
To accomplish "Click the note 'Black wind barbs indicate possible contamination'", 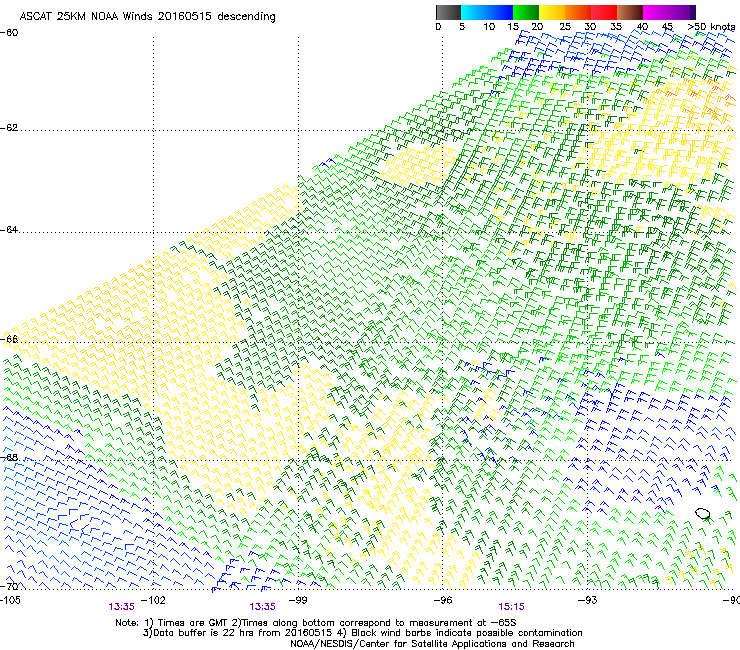I will click(467, 633).
